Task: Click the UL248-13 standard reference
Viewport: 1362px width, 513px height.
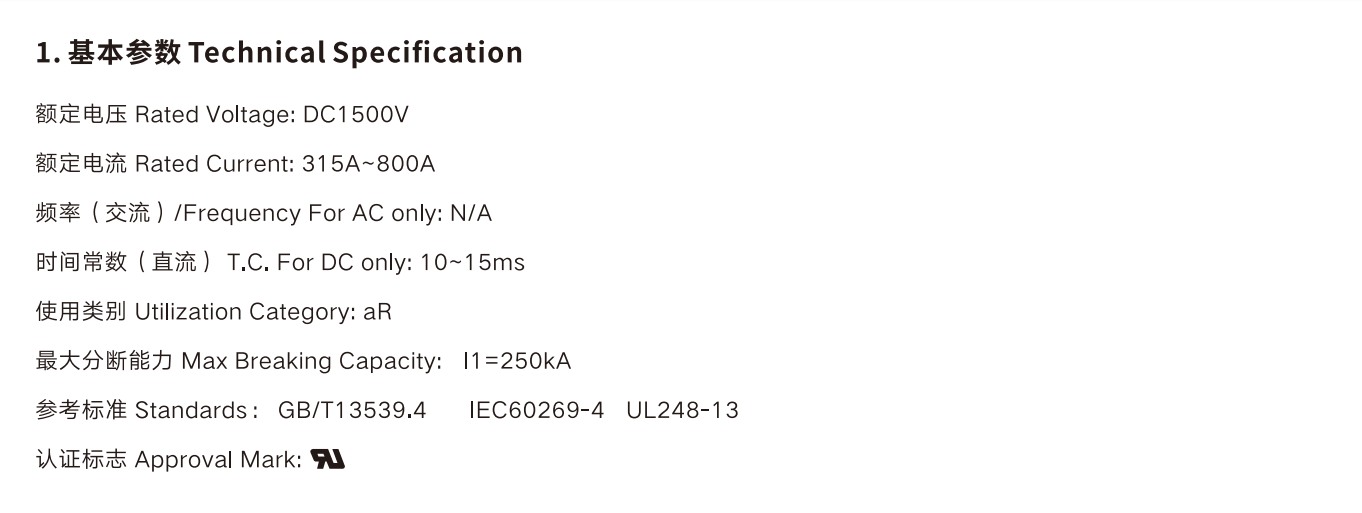Action: (682, 410)
